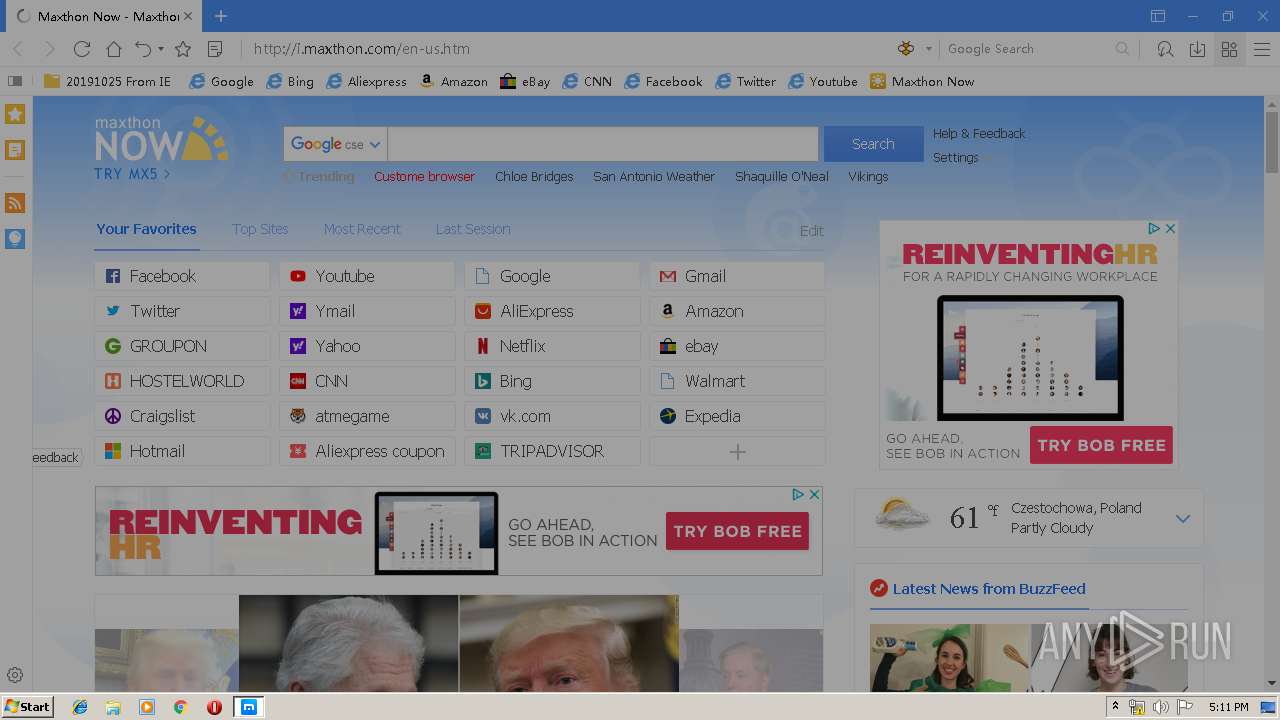
Task: Open the extensions grid icon
Action: point(1230,49)
